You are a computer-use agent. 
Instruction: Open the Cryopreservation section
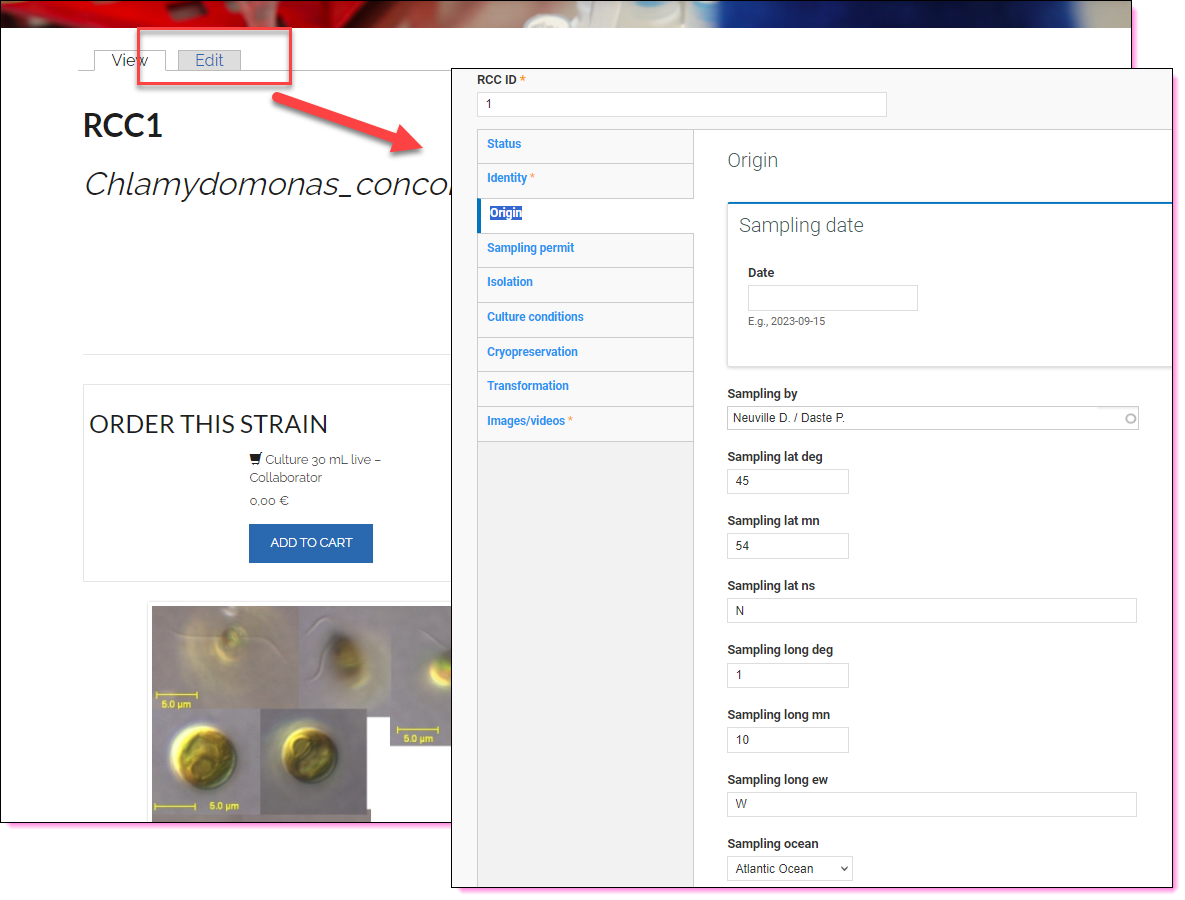click(532, 352)
